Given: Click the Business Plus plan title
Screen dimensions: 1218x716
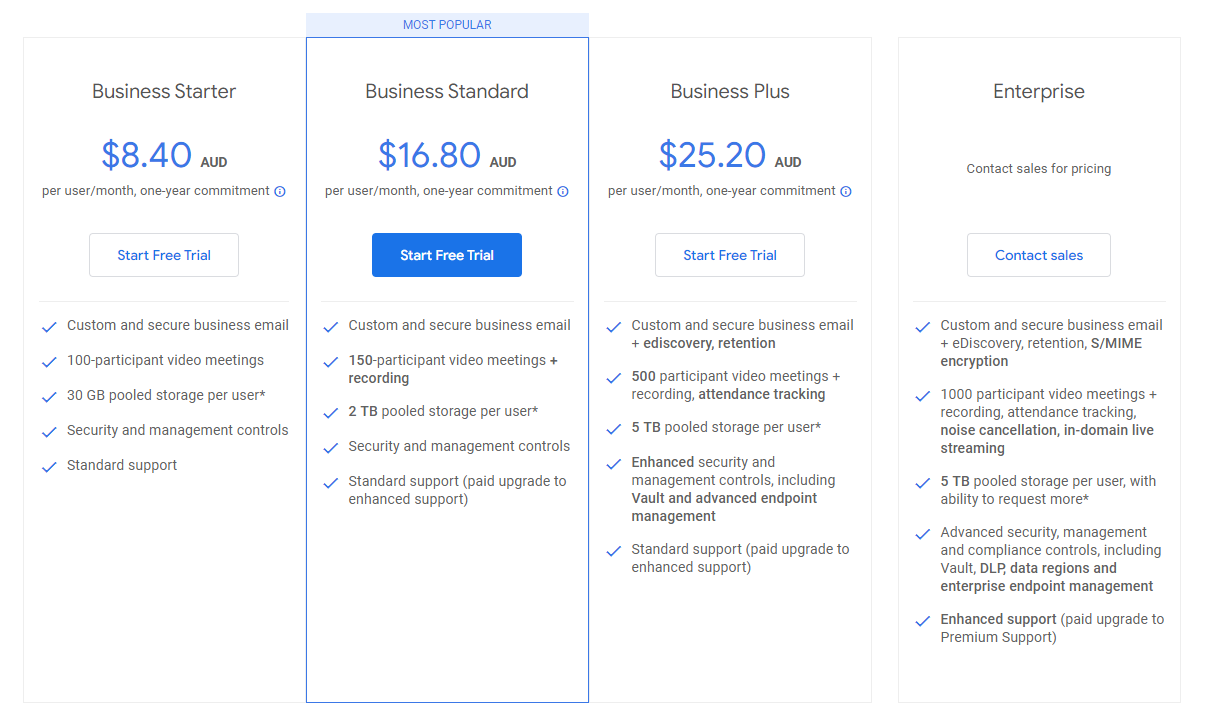Looking at the screenshot, I should tap(730, 92).
